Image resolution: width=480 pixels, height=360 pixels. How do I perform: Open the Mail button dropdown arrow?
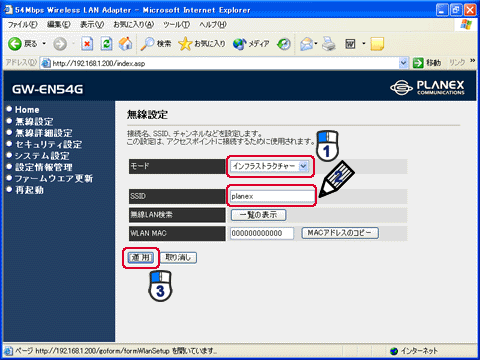pos(316,44)
